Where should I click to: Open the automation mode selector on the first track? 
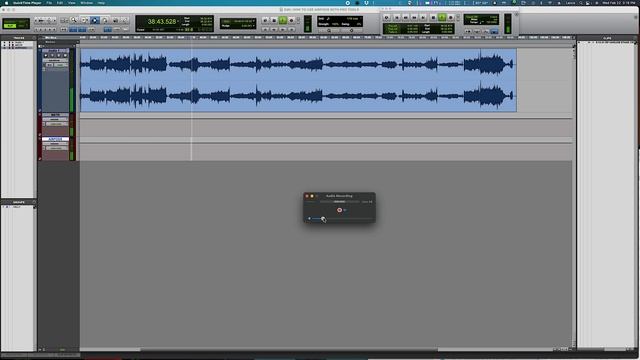(x=60, y=65)
